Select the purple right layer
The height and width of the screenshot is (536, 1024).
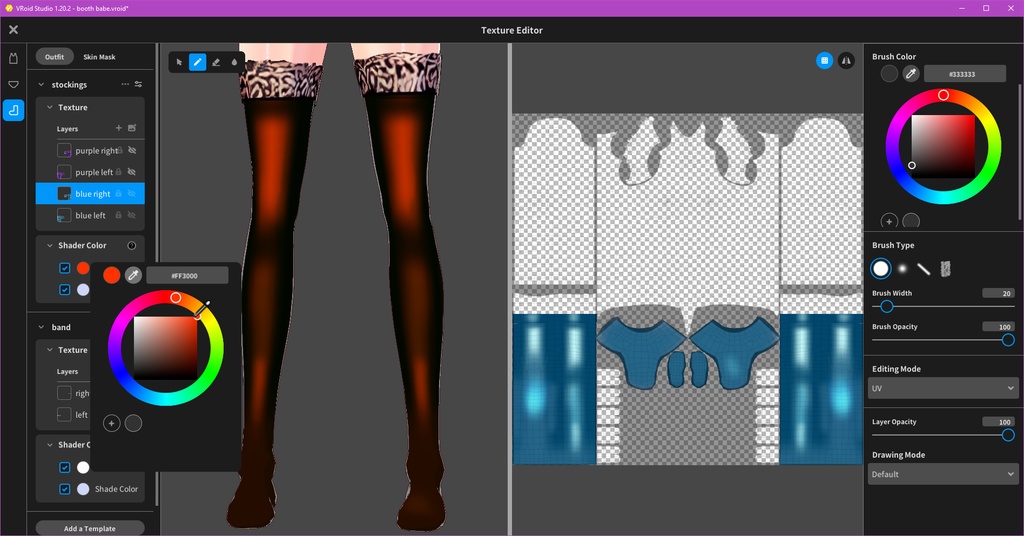click(x=90, y=151)
